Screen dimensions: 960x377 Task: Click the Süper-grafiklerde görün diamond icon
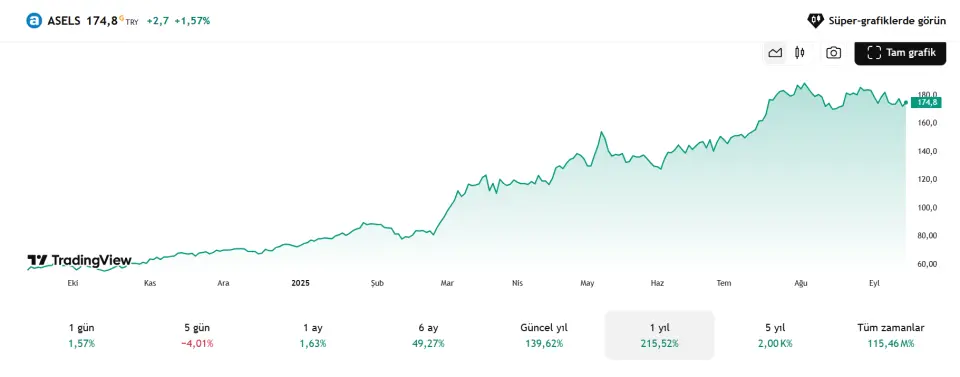click(x=816, y=21)
